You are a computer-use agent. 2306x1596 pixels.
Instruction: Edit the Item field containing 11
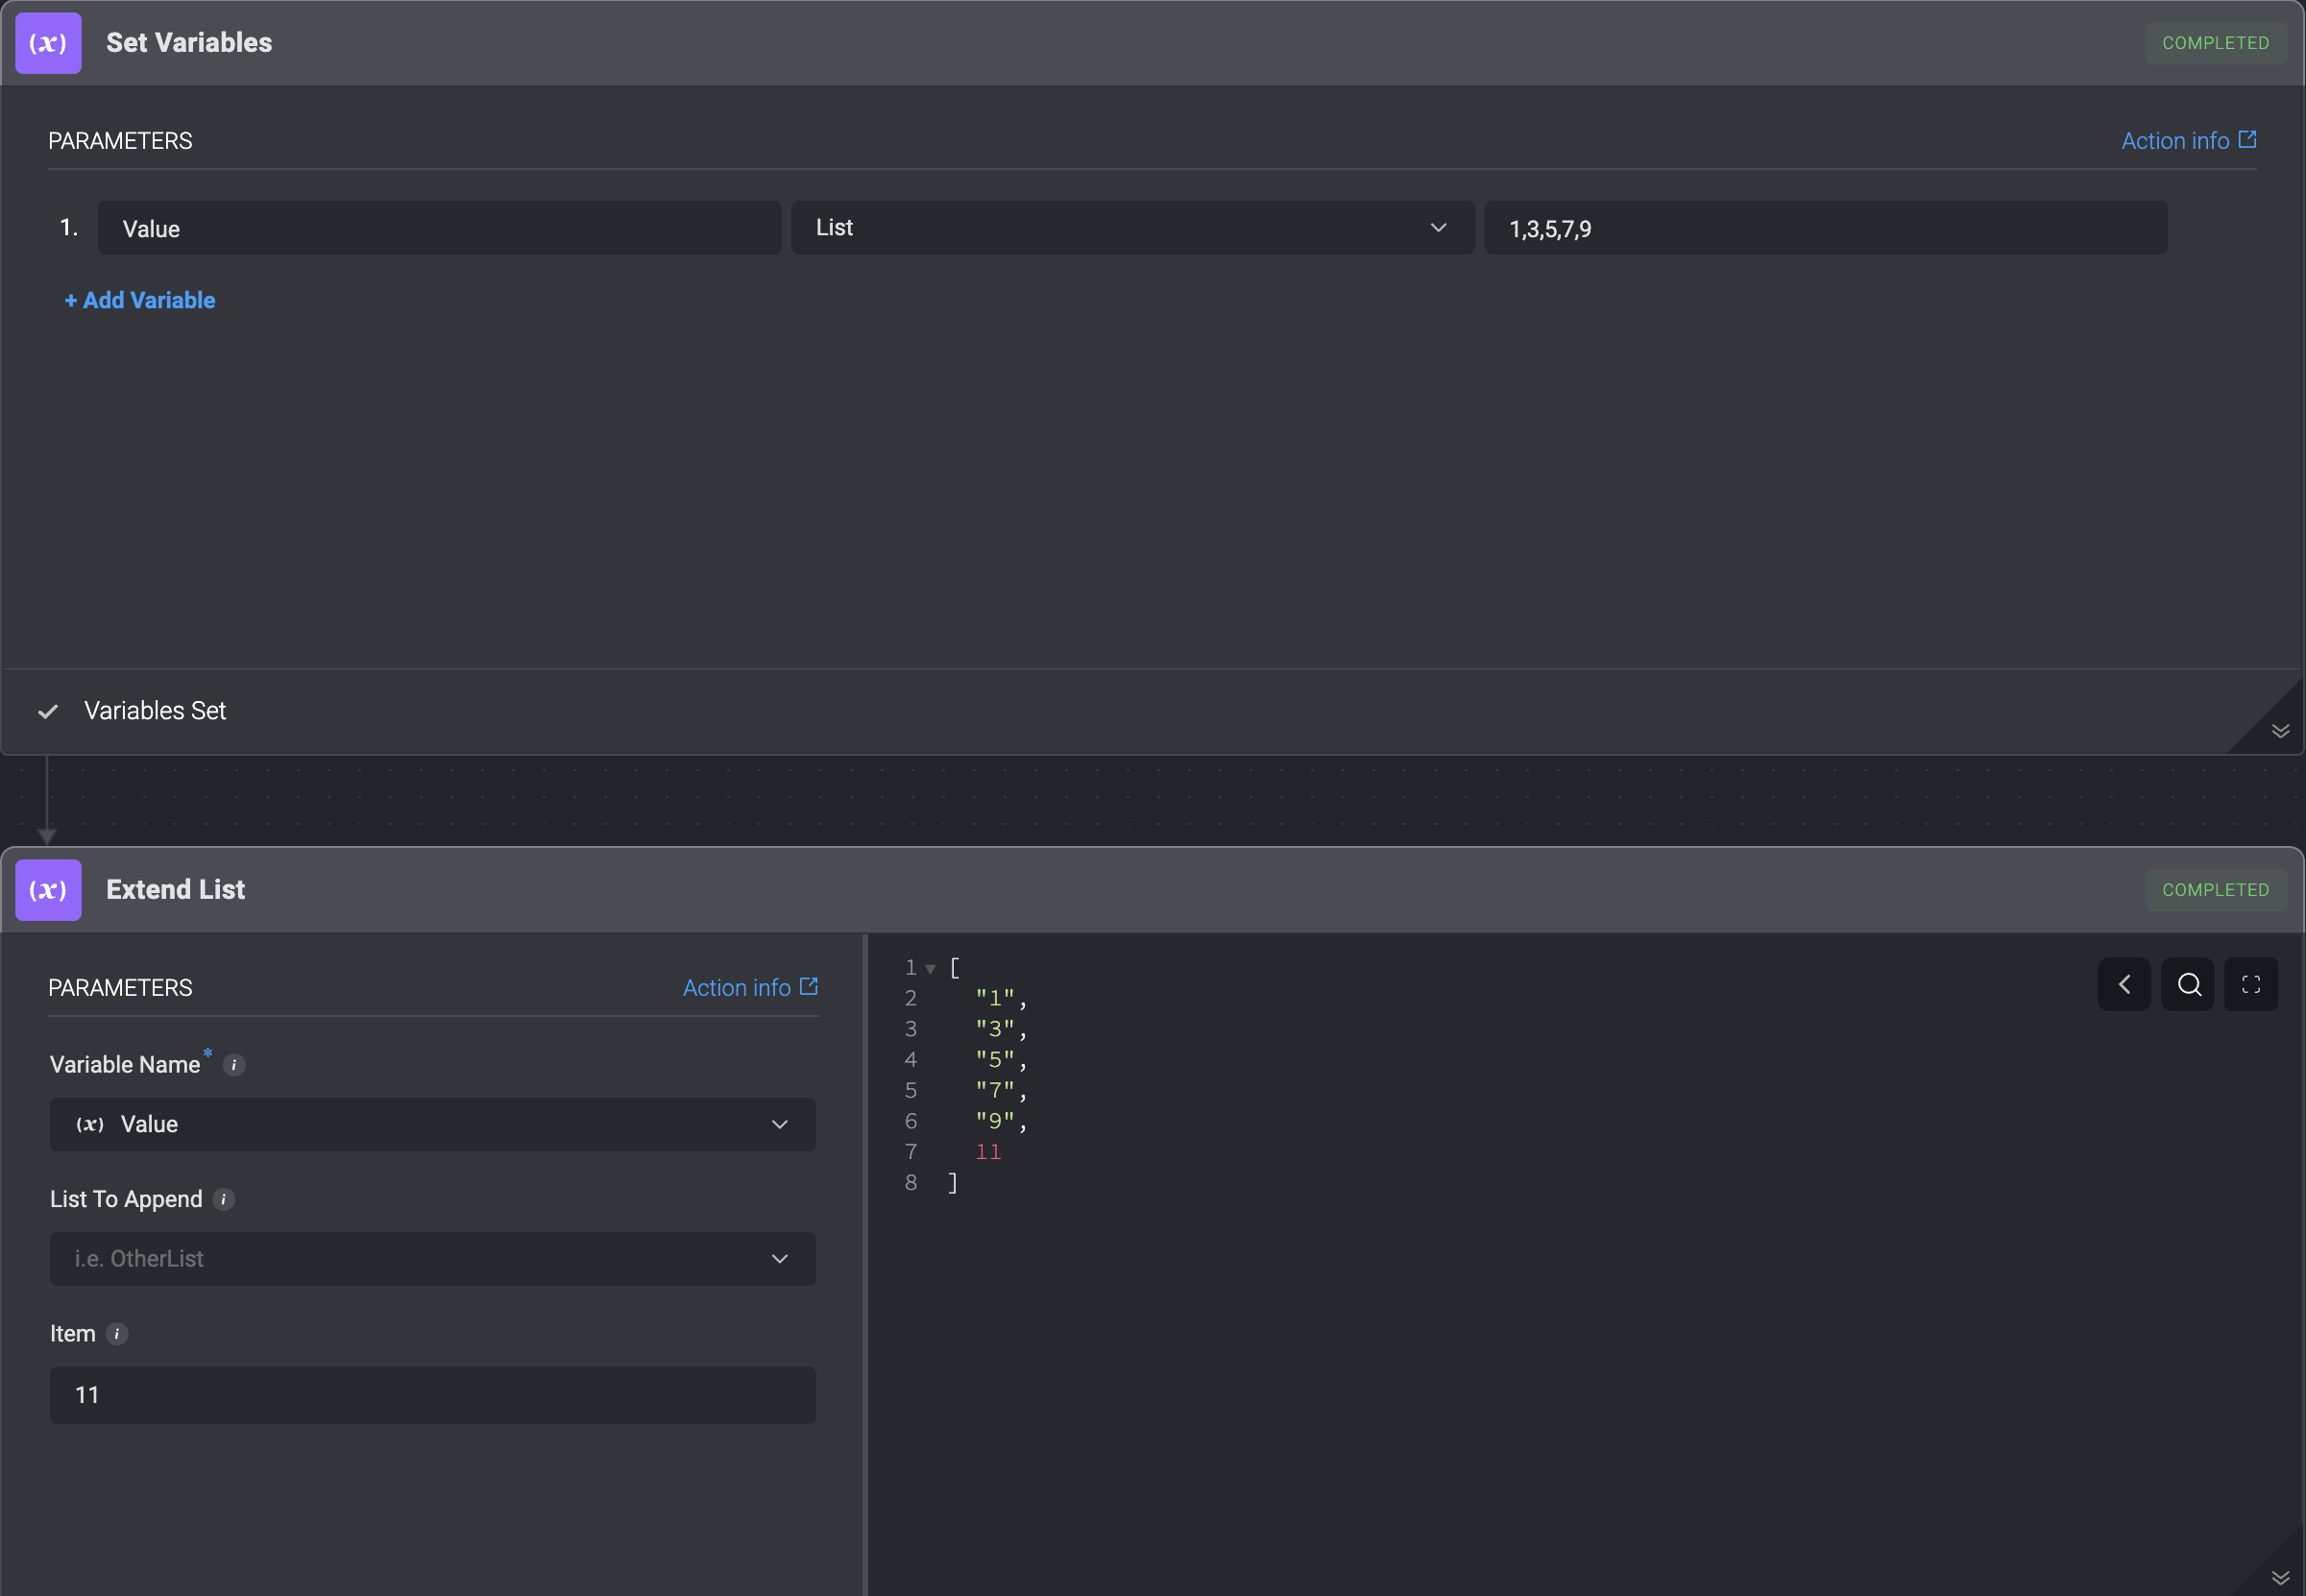[x=433, y=1395]
